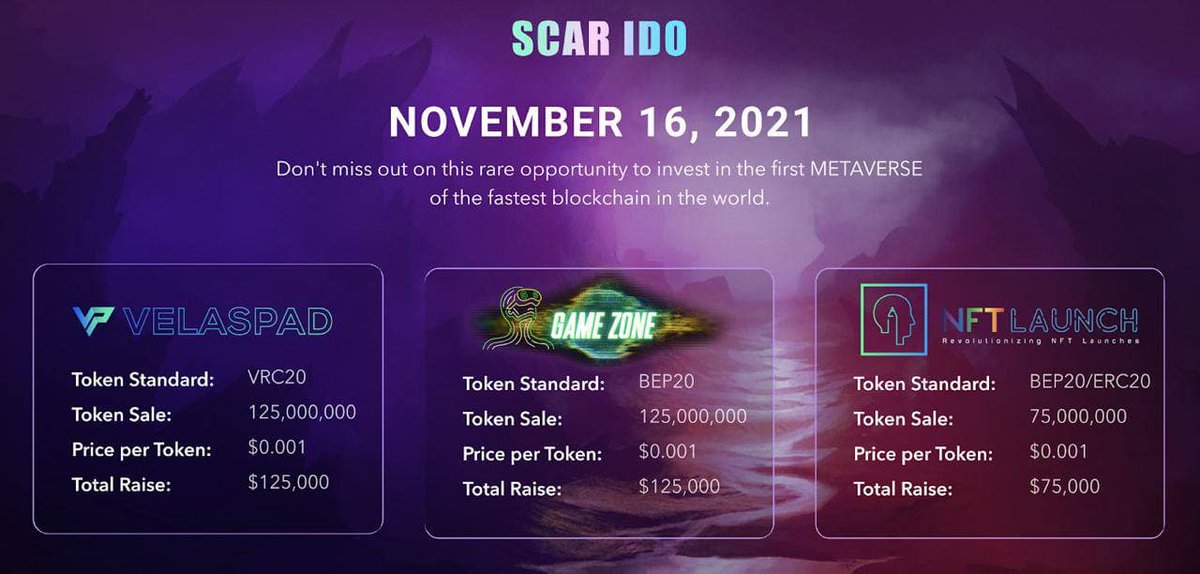The height and width of the screenshot is (574, 1200).
Task: Select the SCAR IDO heading
Action: click(x=600, y=37)
